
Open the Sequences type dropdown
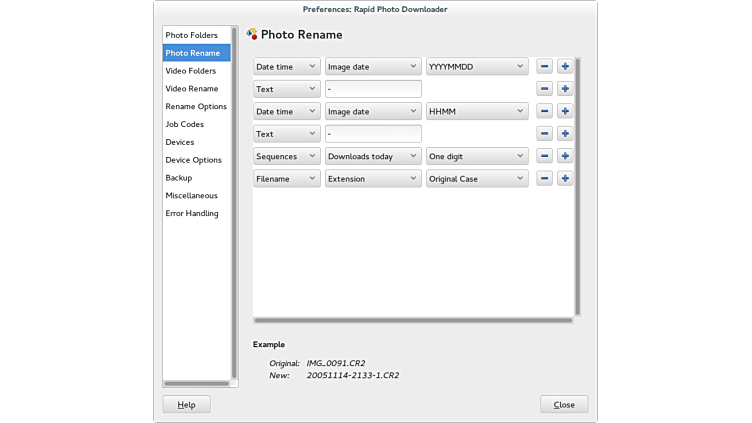click(286, 156)
